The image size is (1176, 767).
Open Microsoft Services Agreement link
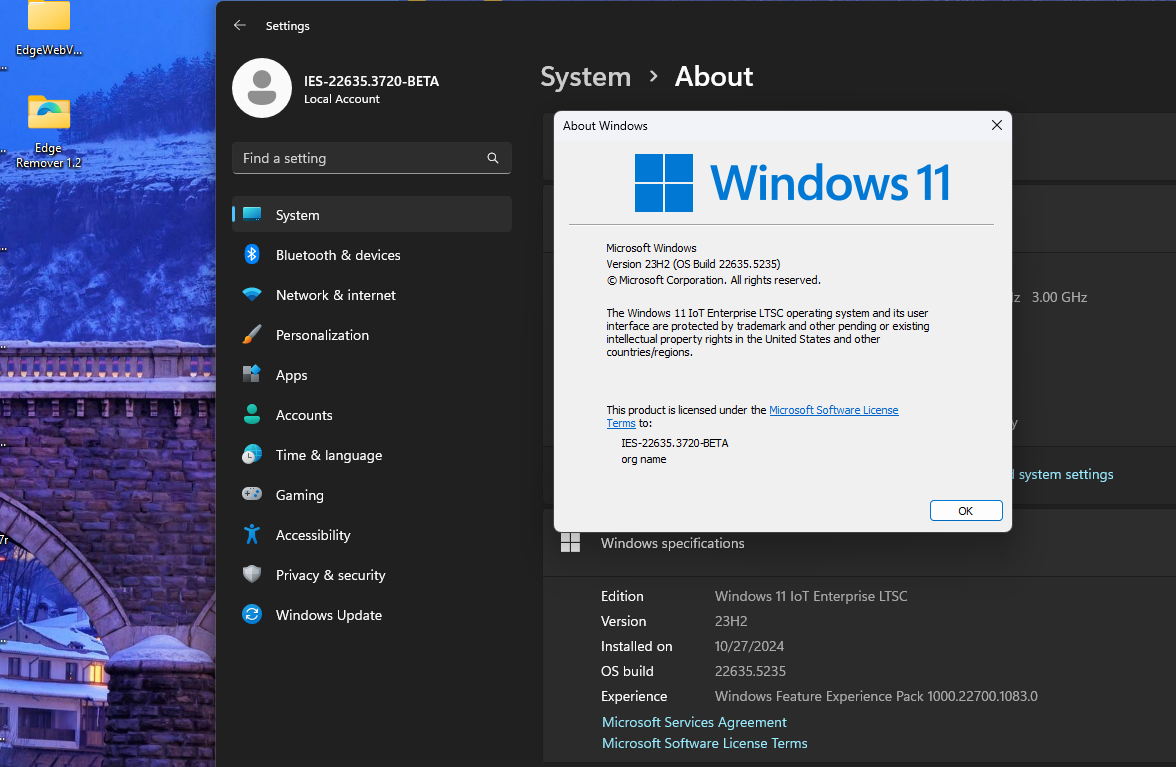tap(694, 722)
